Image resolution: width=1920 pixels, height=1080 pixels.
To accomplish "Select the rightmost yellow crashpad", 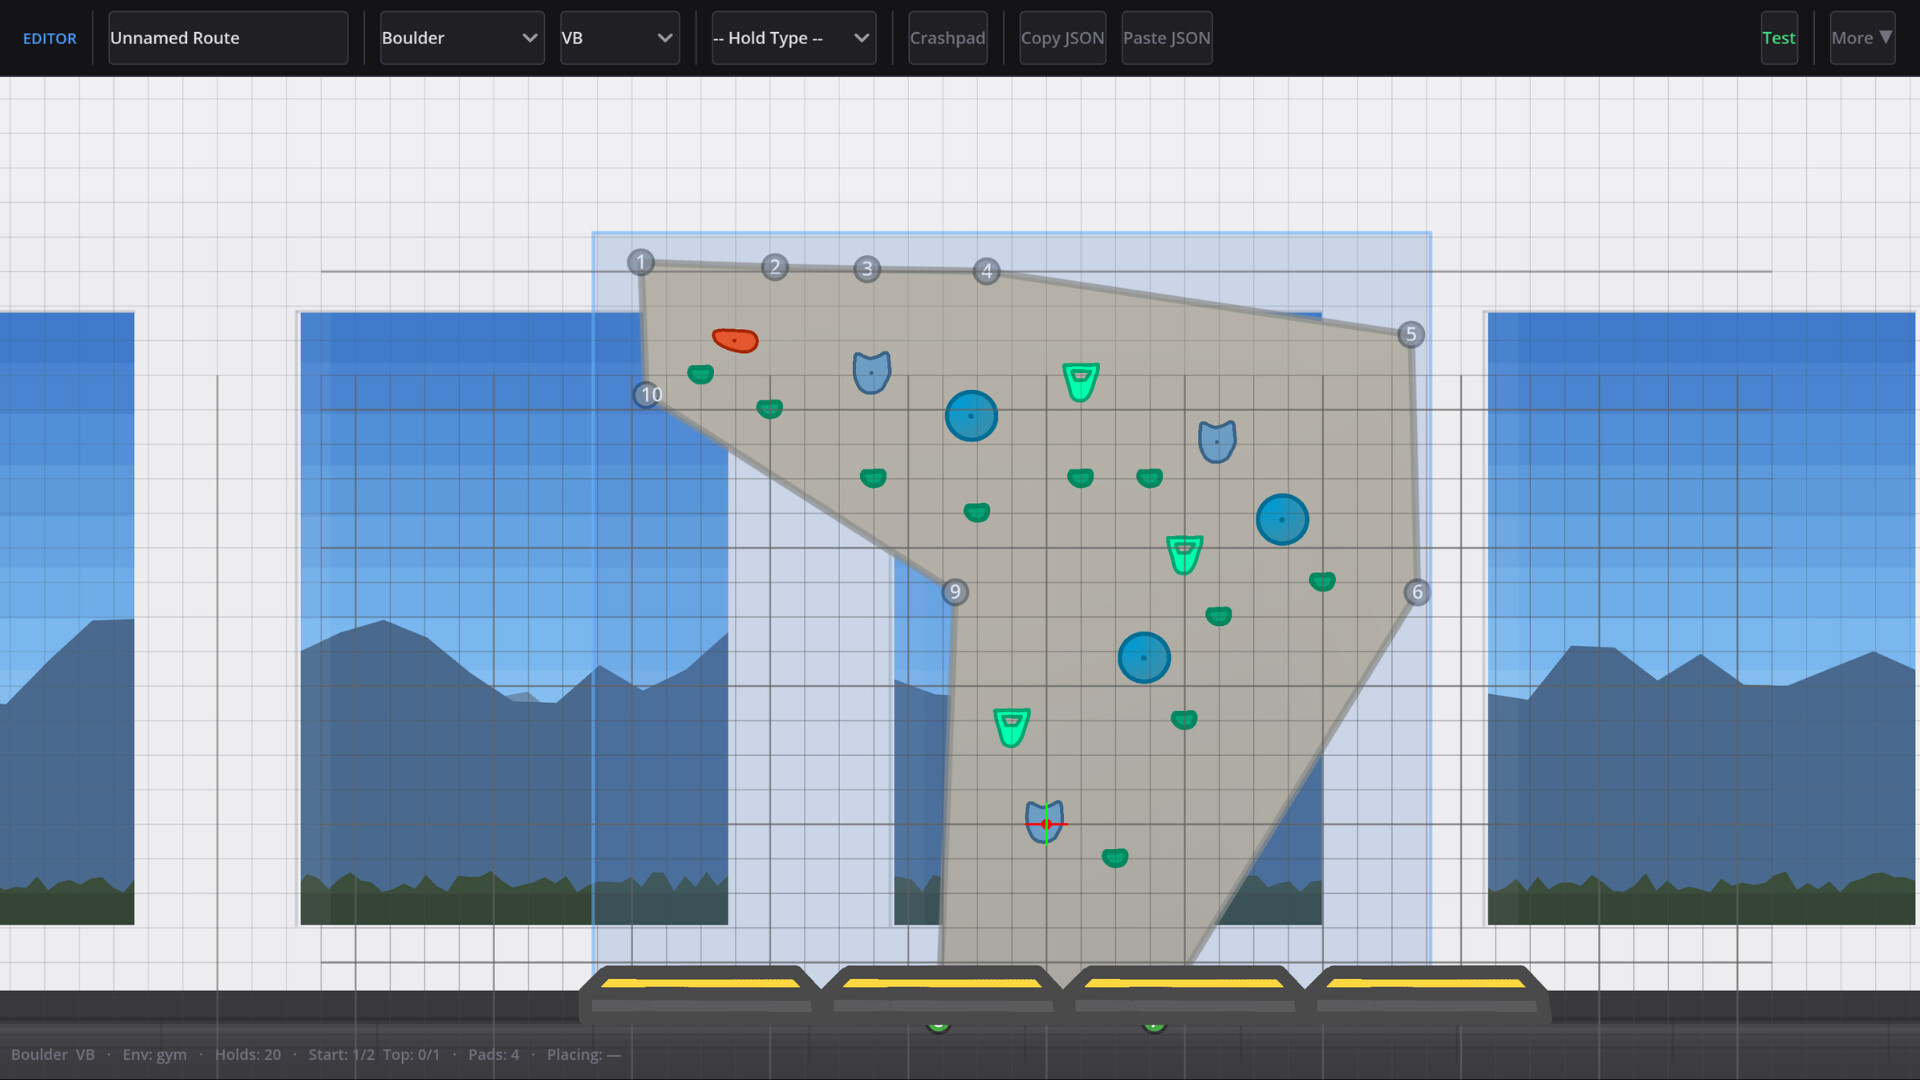I will tap(1427, 985).
